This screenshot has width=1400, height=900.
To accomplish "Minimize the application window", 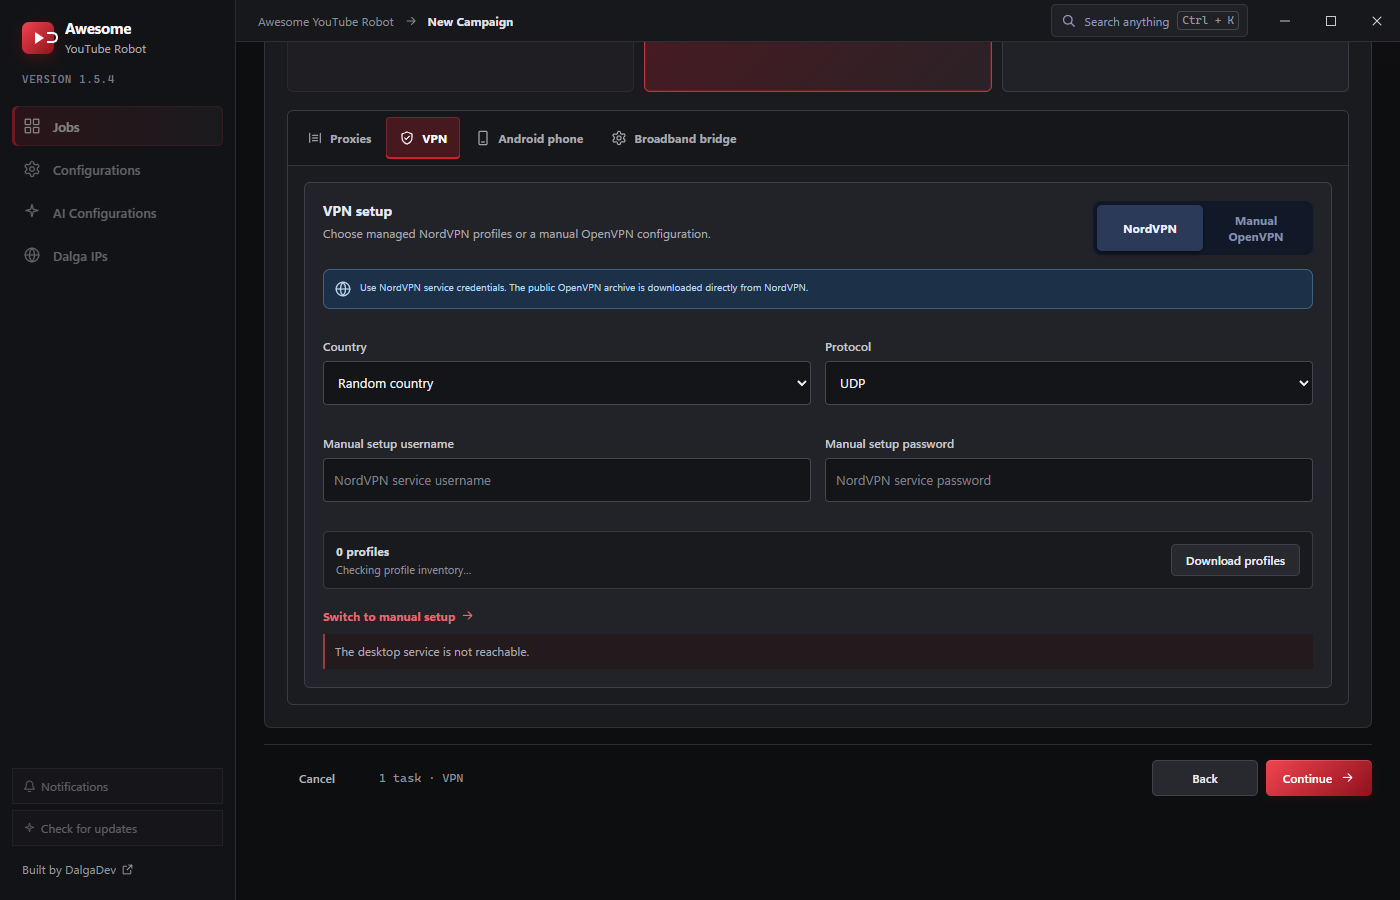I will click(x=1285, y=21).
